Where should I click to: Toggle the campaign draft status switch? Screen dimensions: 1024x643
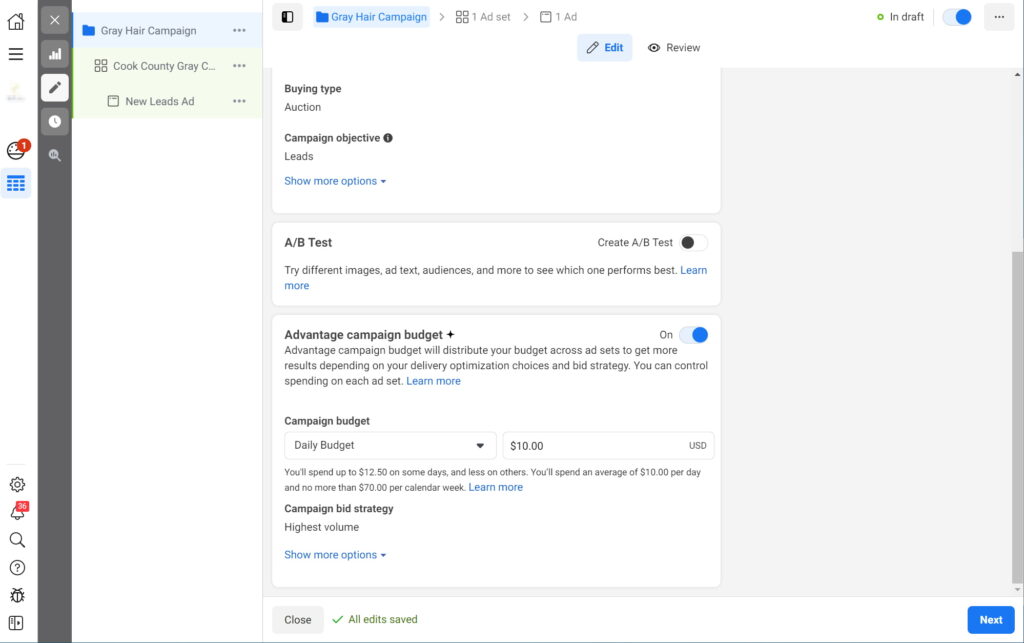[957, 17]
